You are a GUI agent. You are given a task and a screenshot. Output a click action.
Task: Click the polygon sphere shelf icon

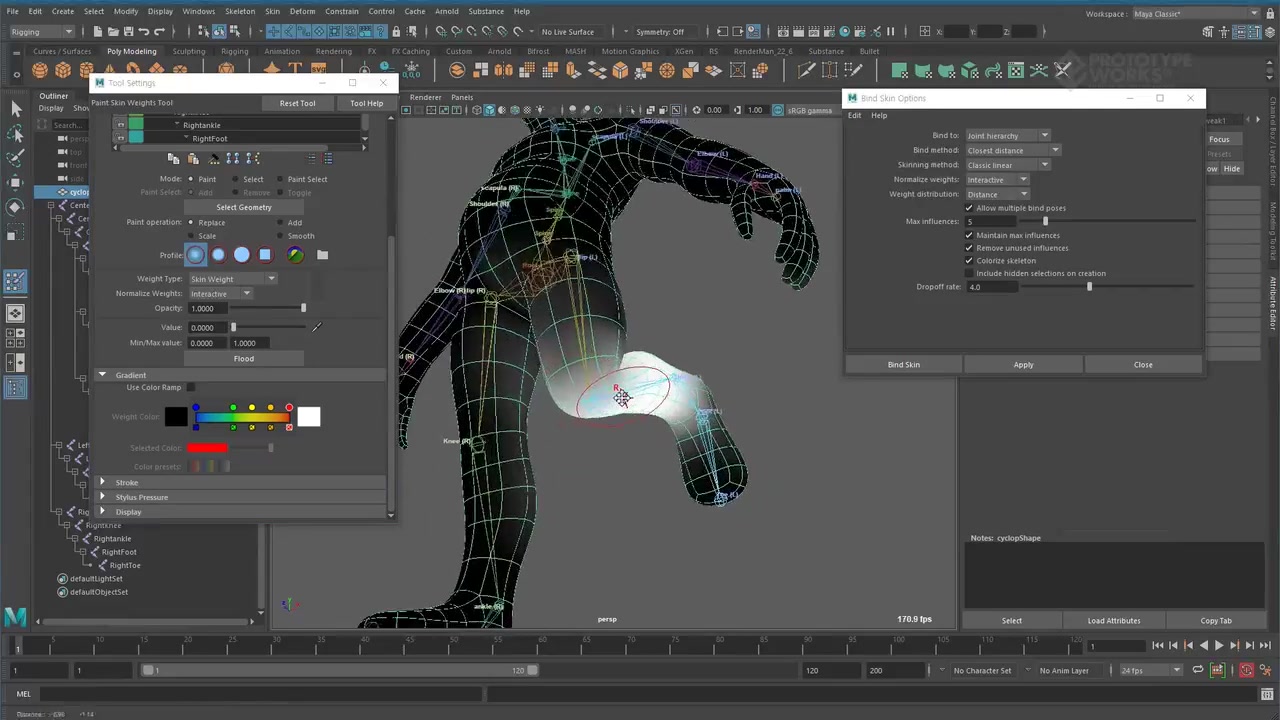[x=40, y=70]
